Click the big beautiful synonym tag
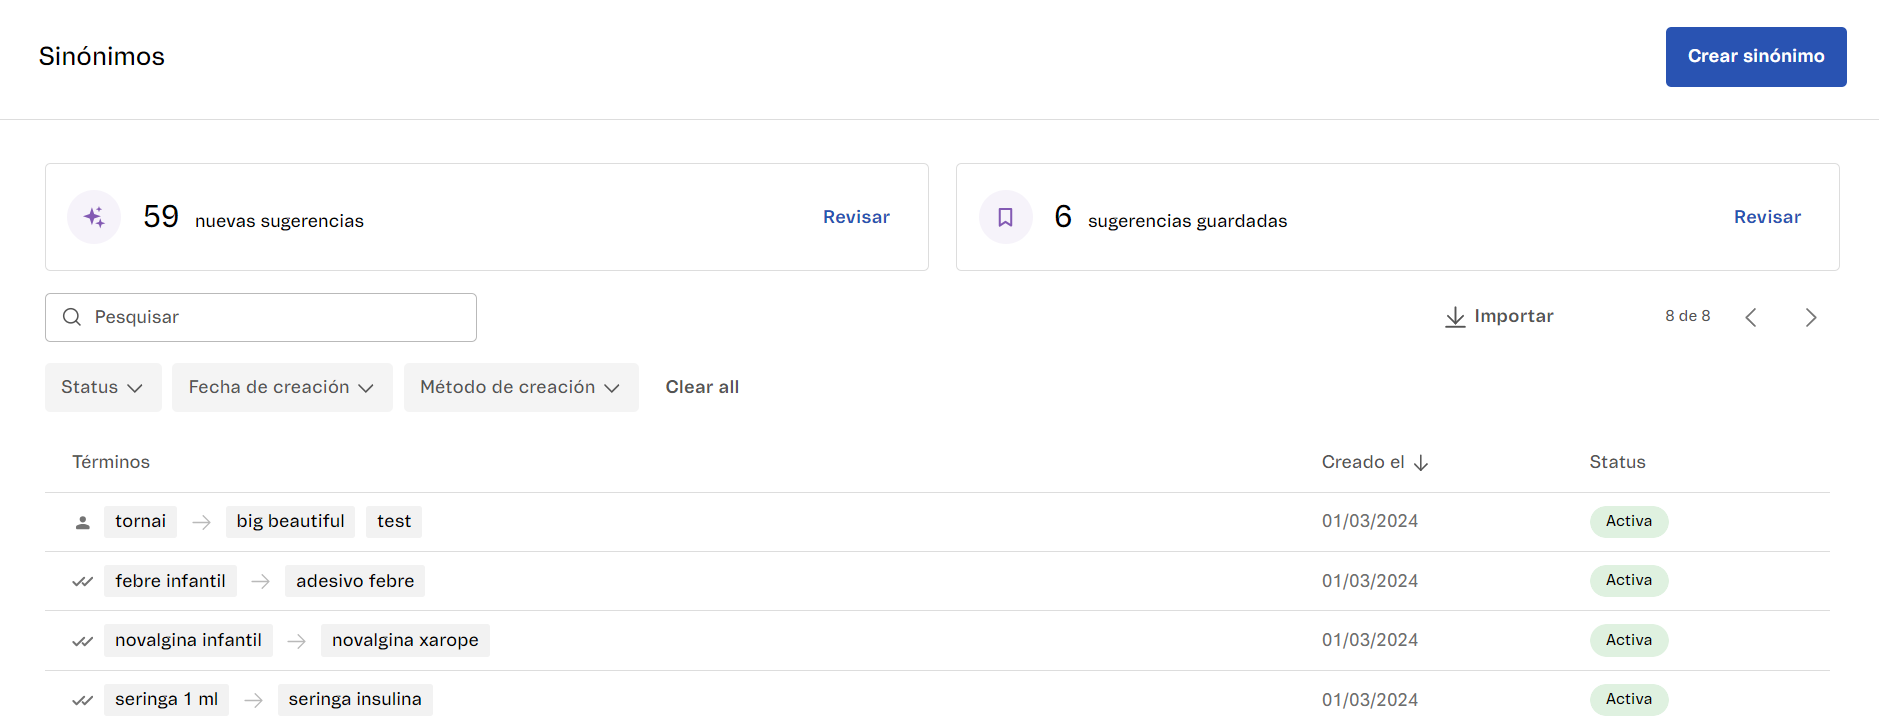Screen dimensions: 1879x726 pos(290,521)
